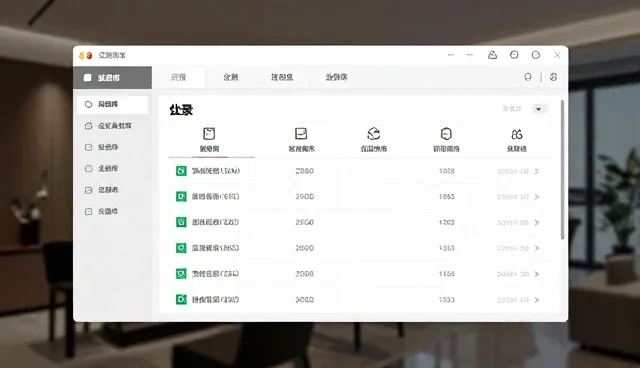Select the document icon category, underlined in red
The width and height of the screenshot is (640, 368).
pyautogui.click(x=209, y=140)
